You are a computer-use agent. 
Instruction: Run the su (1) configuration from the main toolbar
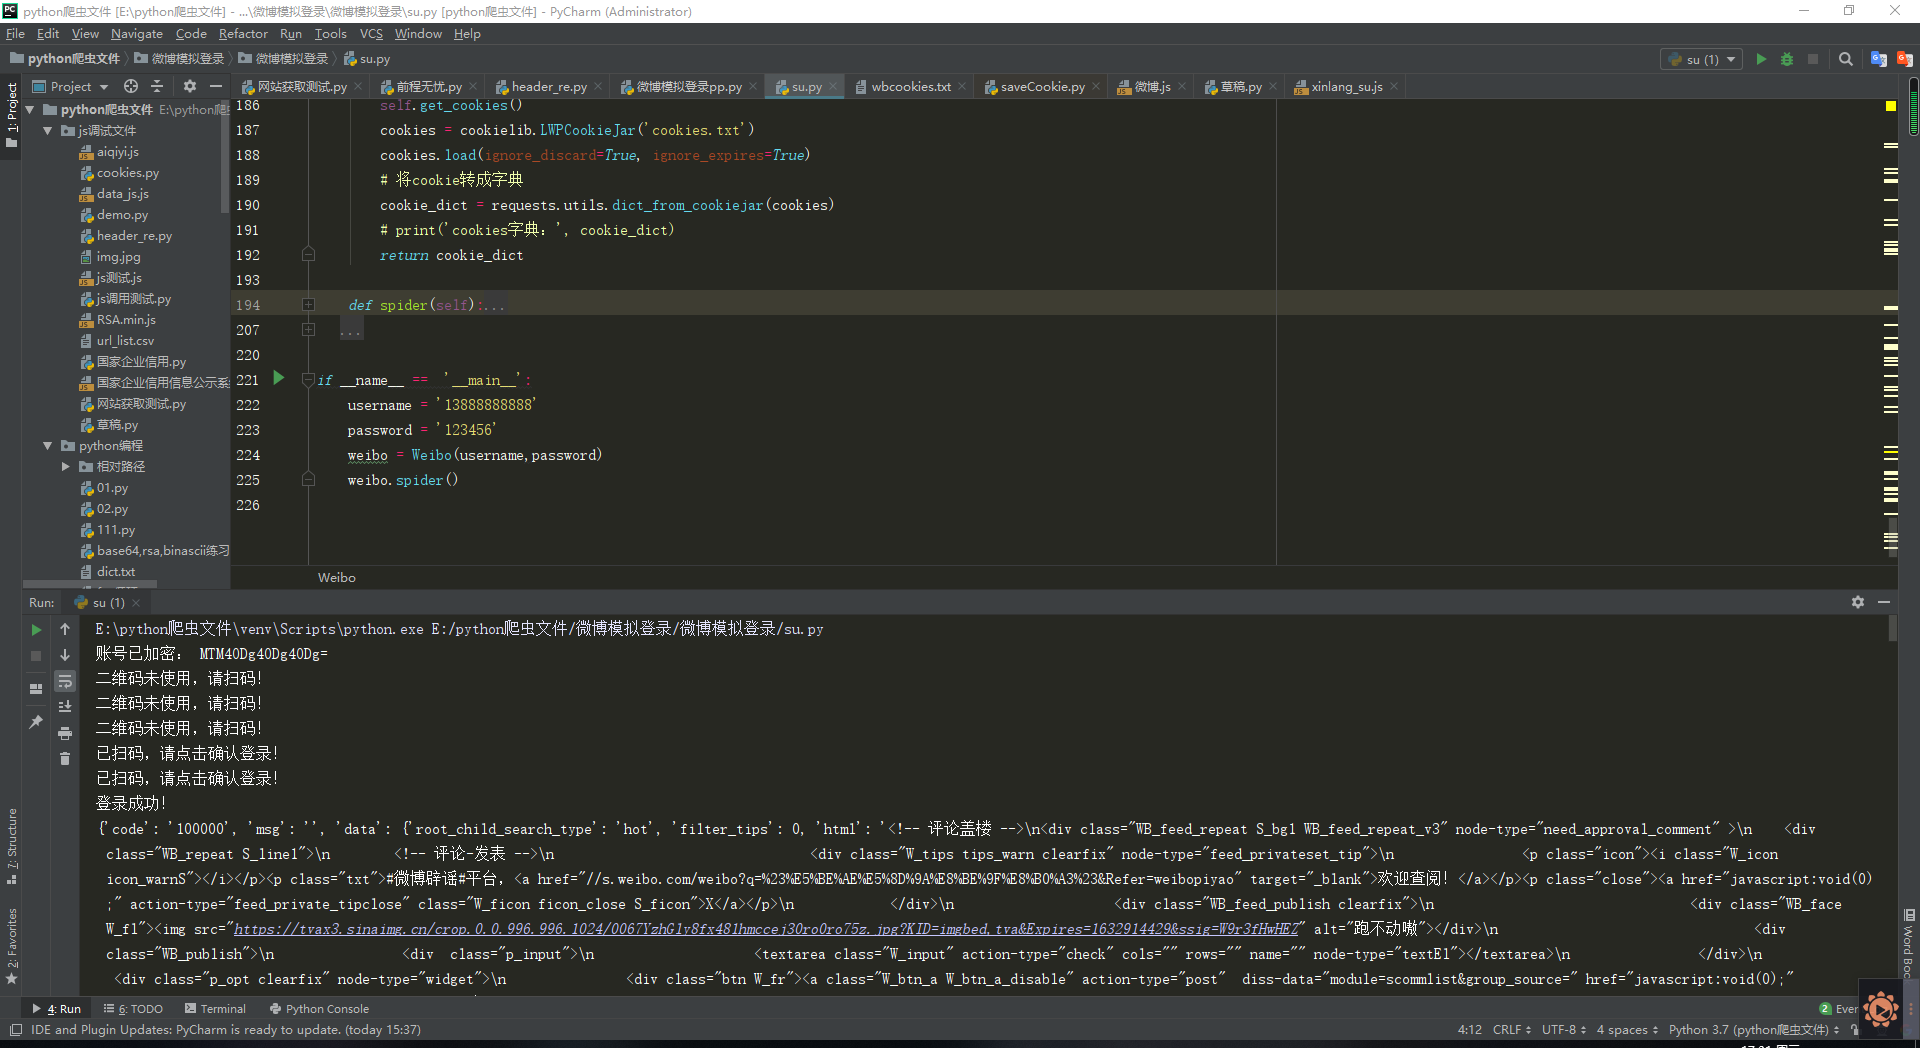point(1761,59)
